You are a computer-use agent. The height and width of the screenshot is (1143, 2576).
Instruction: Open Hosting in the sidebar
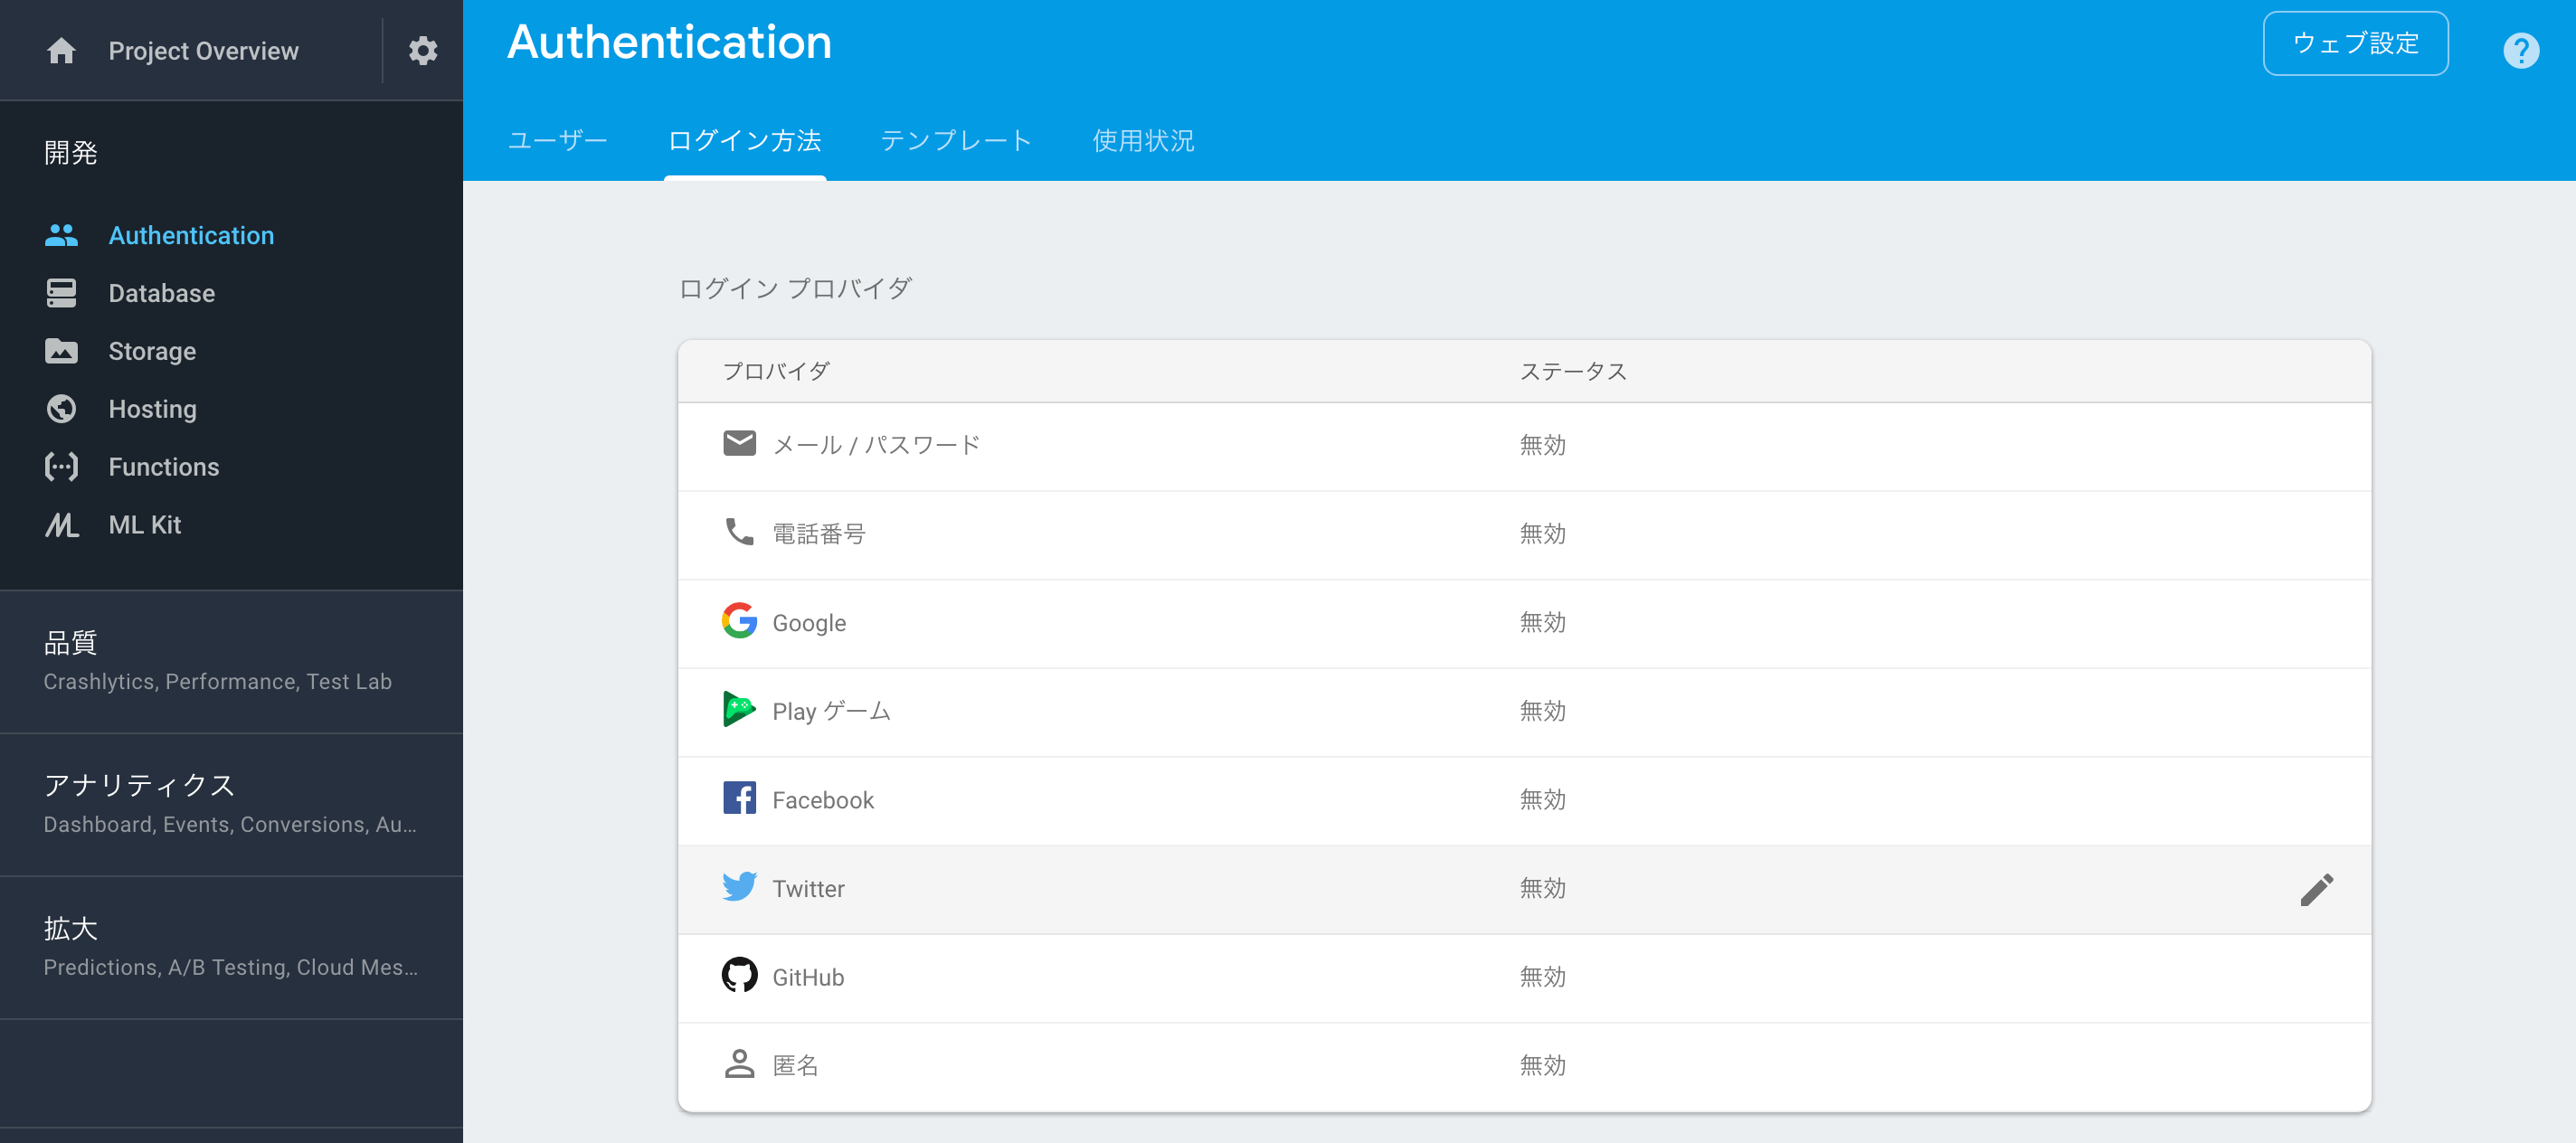pyautogui.click(x=152, y=409)
